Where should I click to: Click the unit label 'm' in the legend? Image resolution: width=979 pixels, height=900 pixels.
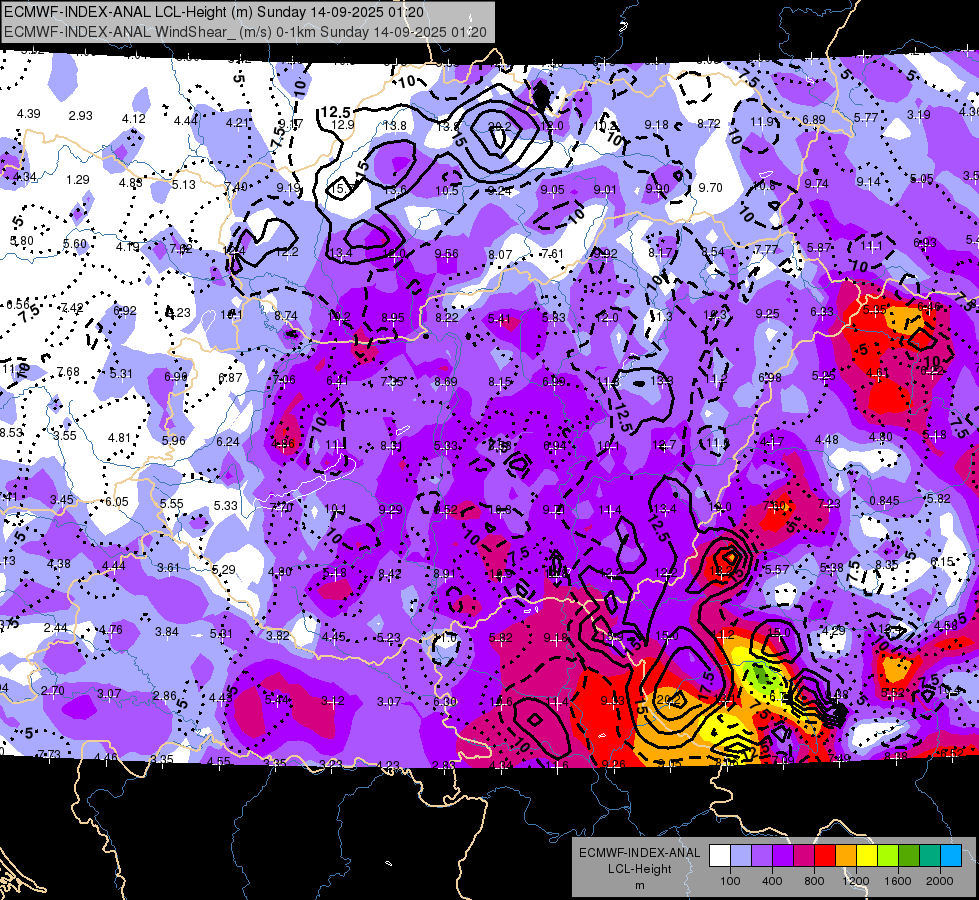639,885
